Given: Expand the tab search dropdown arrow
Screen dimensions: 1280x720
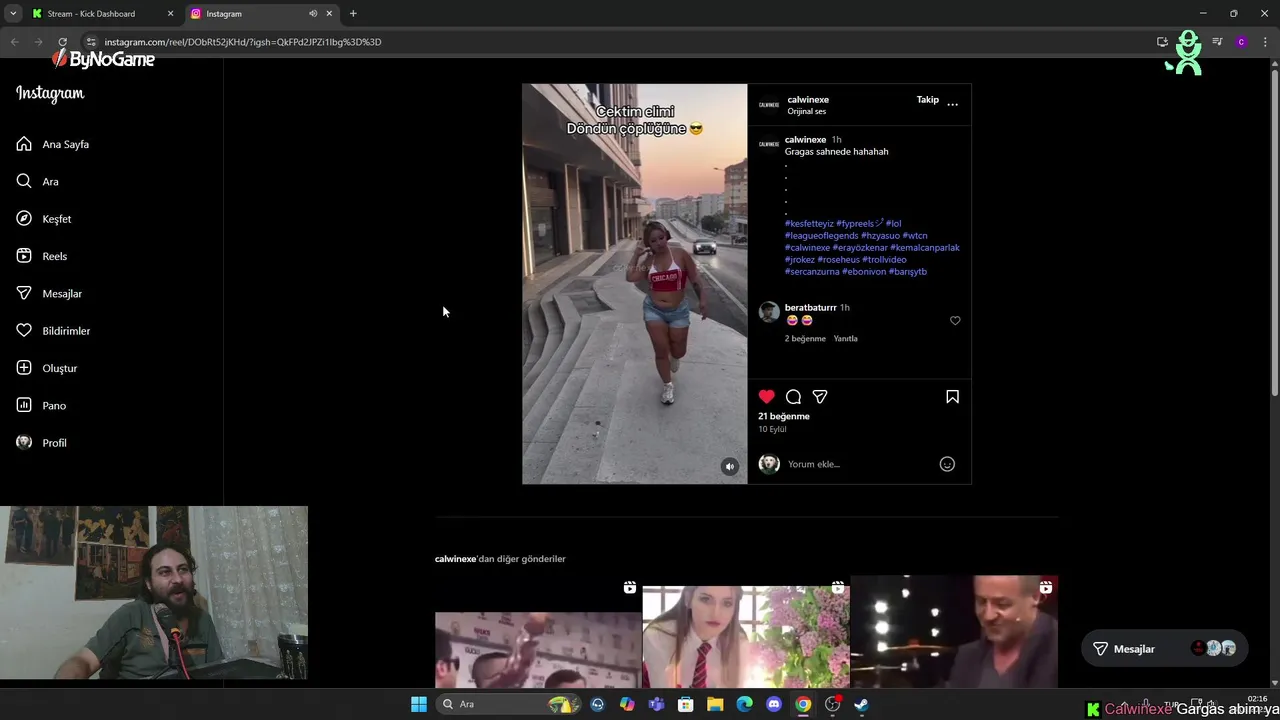Looking at the screenshot, I should click(13, 14).
